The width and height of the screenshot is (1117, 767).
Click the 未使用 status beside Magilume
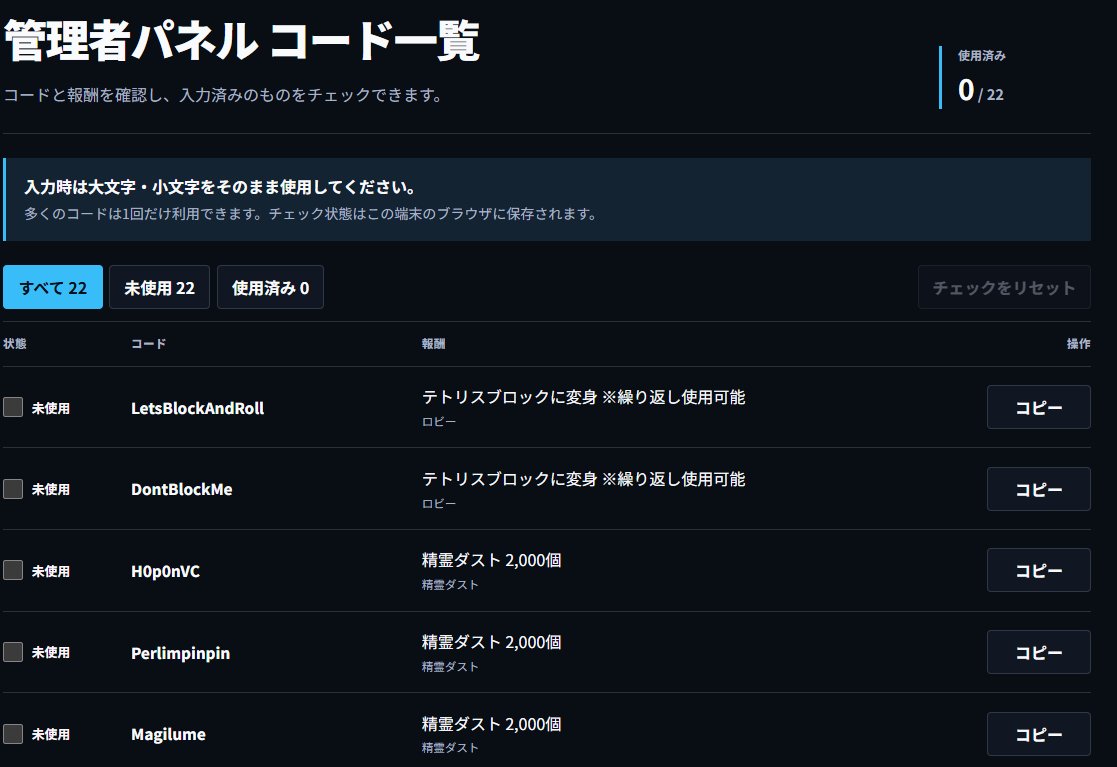51,734
